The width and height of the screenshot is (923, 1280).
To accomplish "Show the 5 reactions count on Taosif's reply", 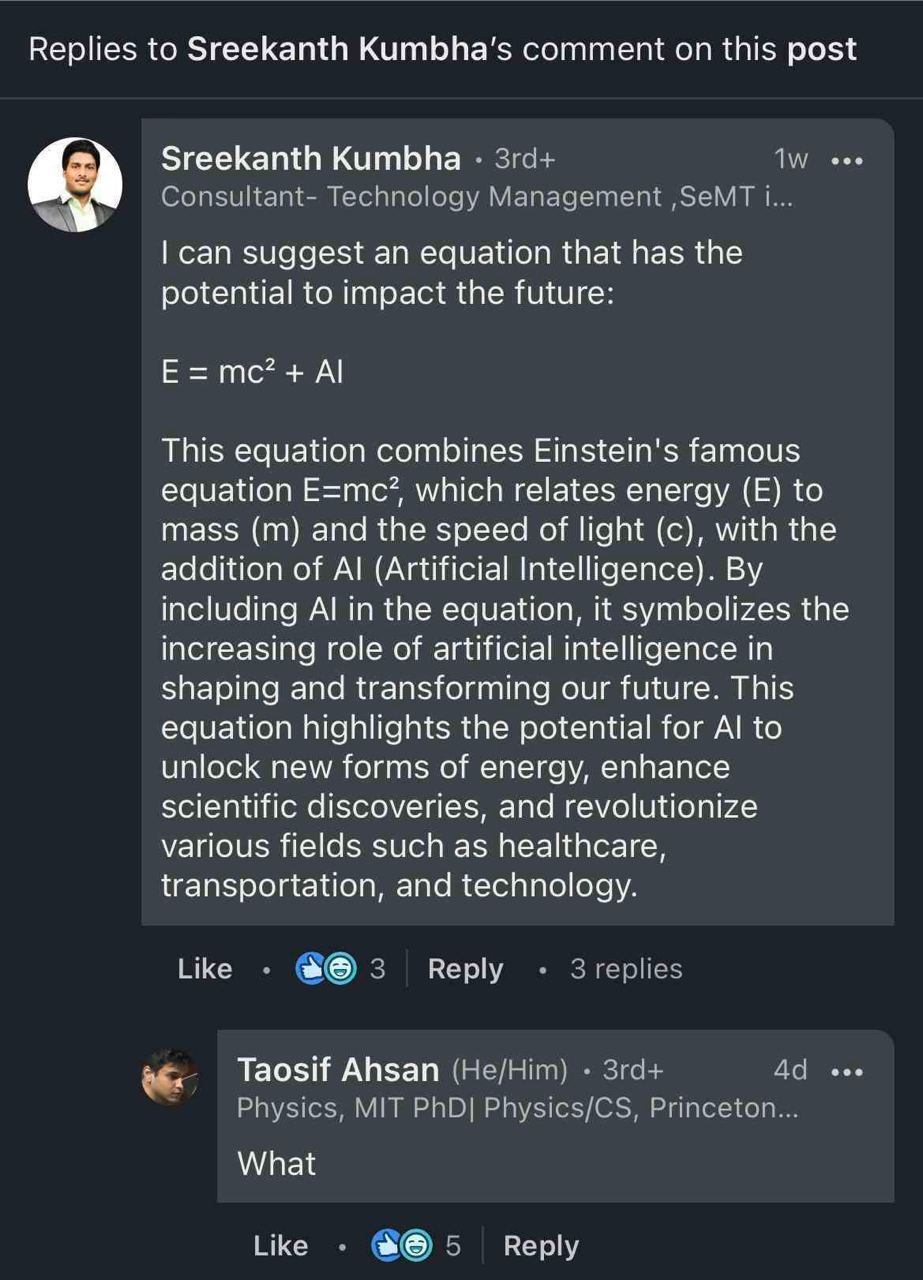I will click(x=453, y=1246).
